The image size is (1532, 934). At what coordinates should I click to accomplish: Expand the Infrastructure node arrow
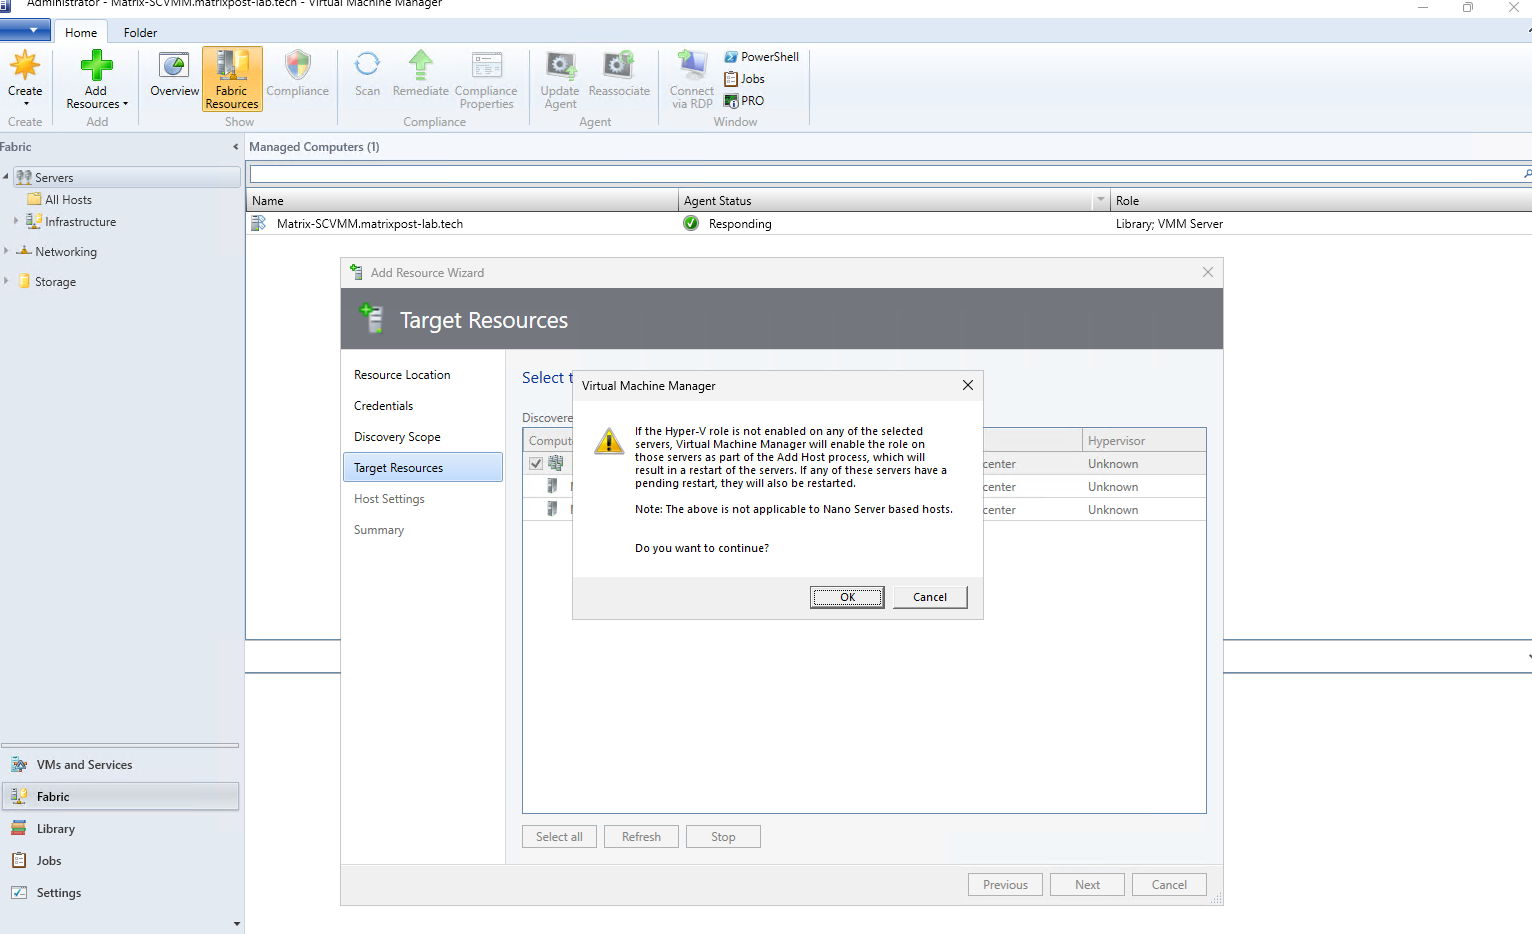(16, 221)
